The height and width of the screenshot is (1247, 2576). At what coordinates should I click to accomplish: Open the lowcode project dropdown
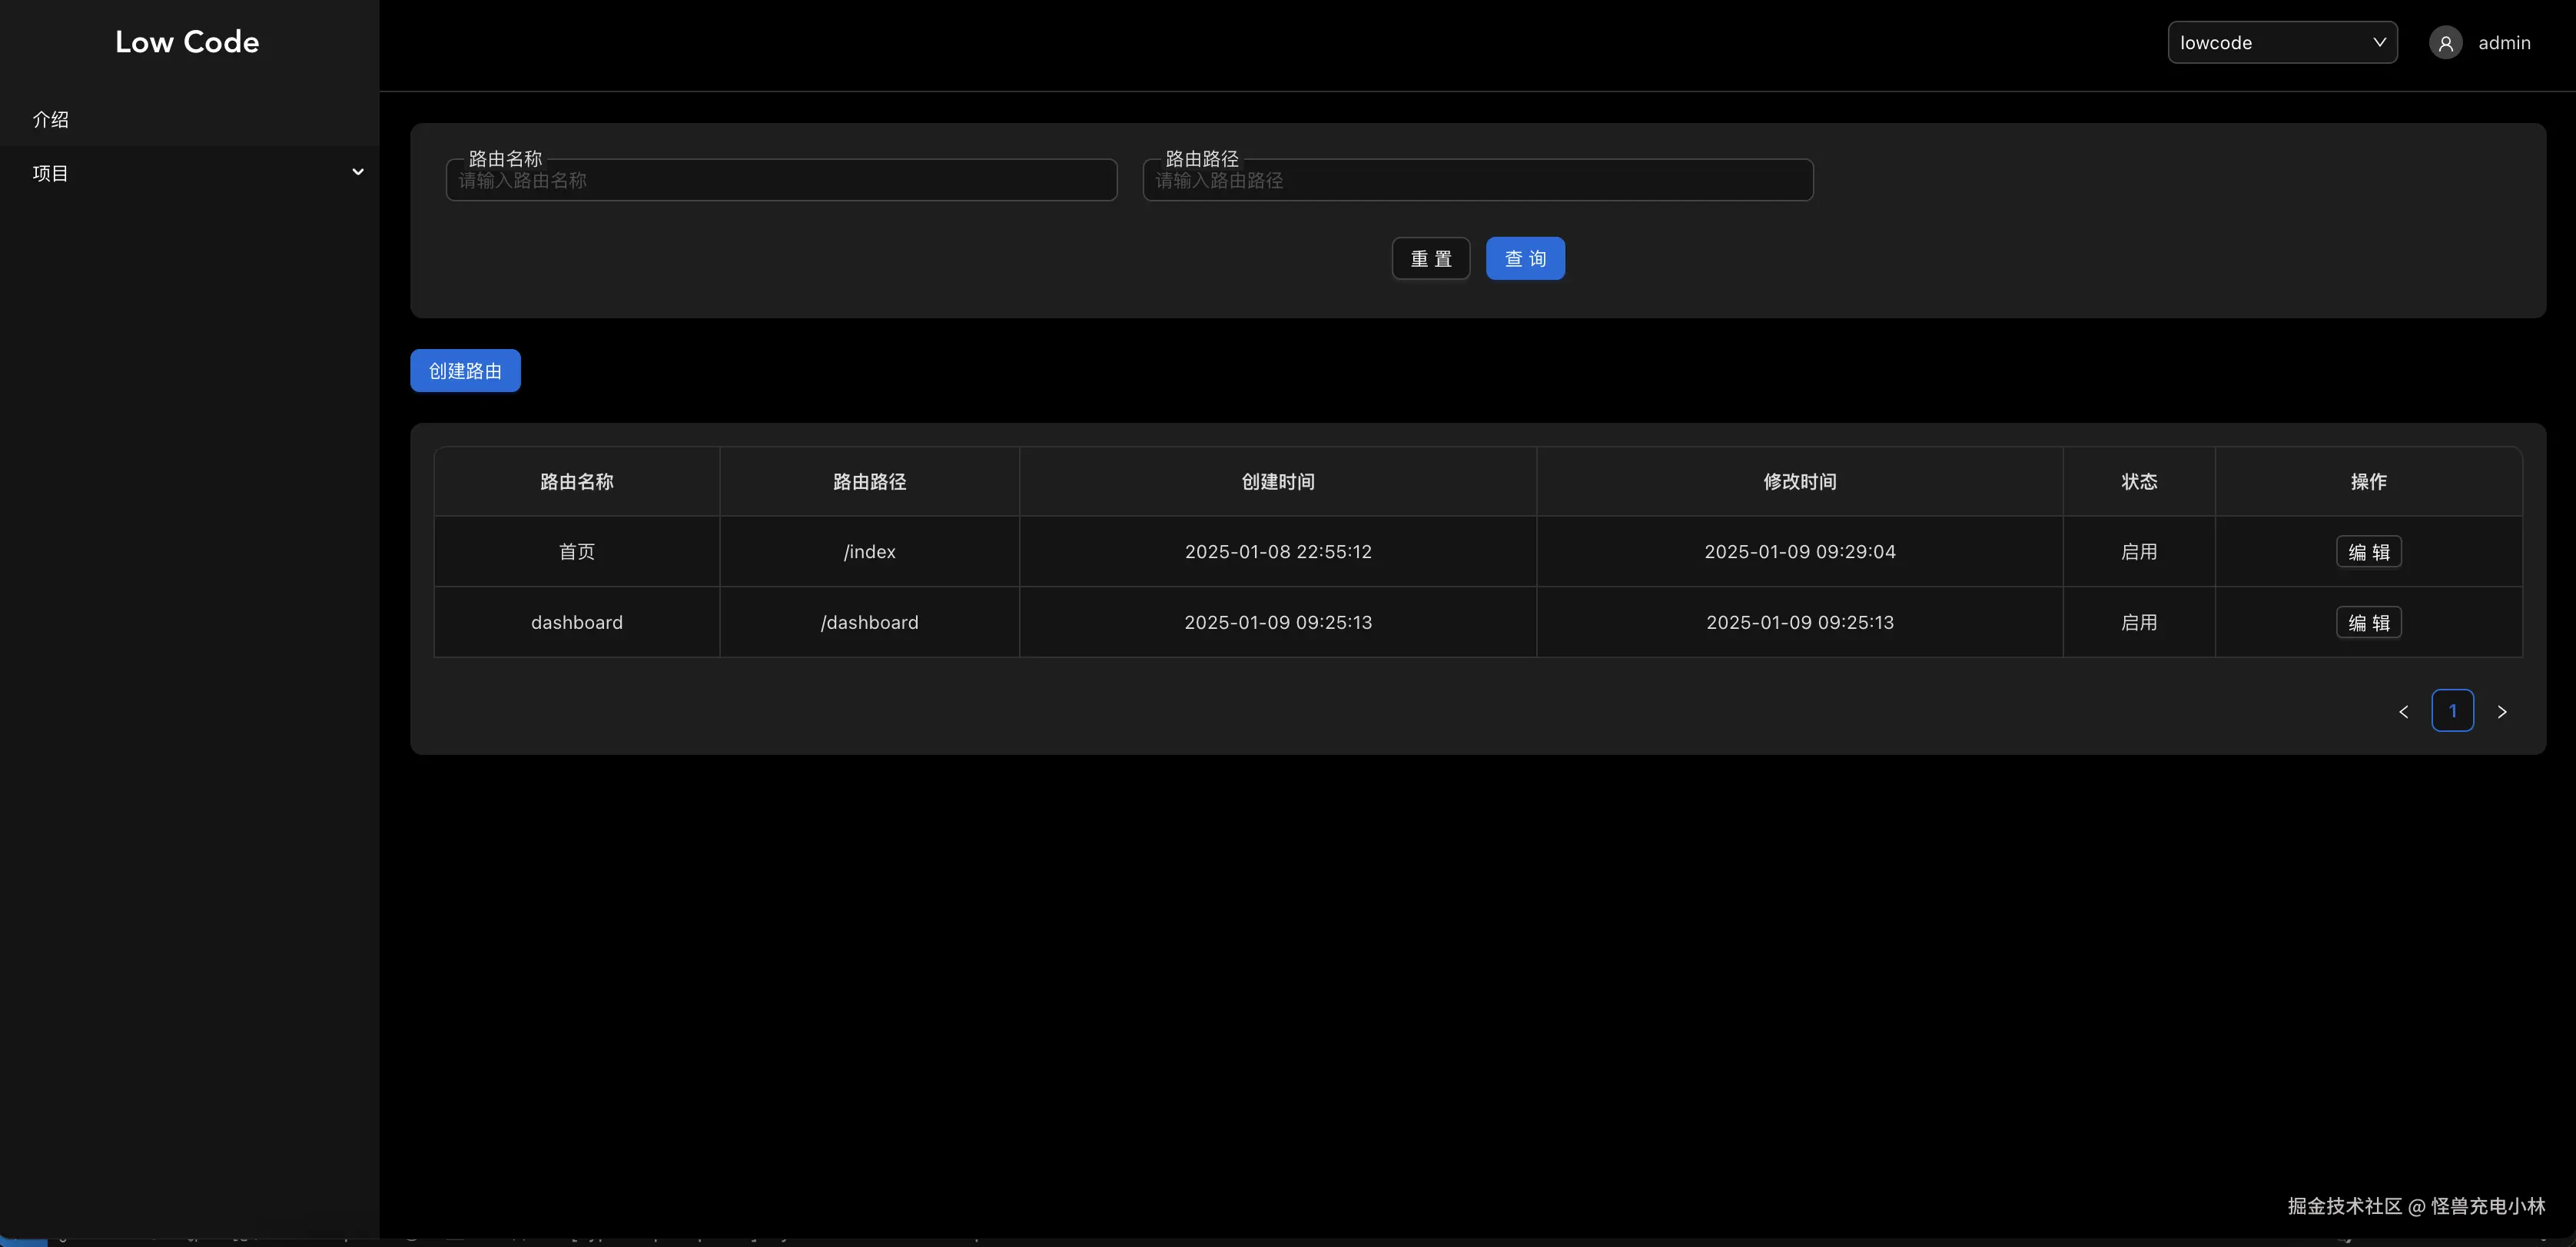coord(2281,43)
